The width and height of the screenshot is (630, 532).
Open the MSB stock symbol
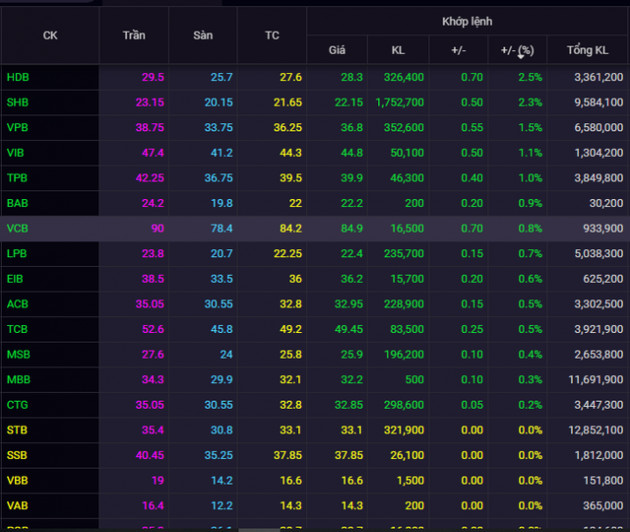(x=18, y=354)
